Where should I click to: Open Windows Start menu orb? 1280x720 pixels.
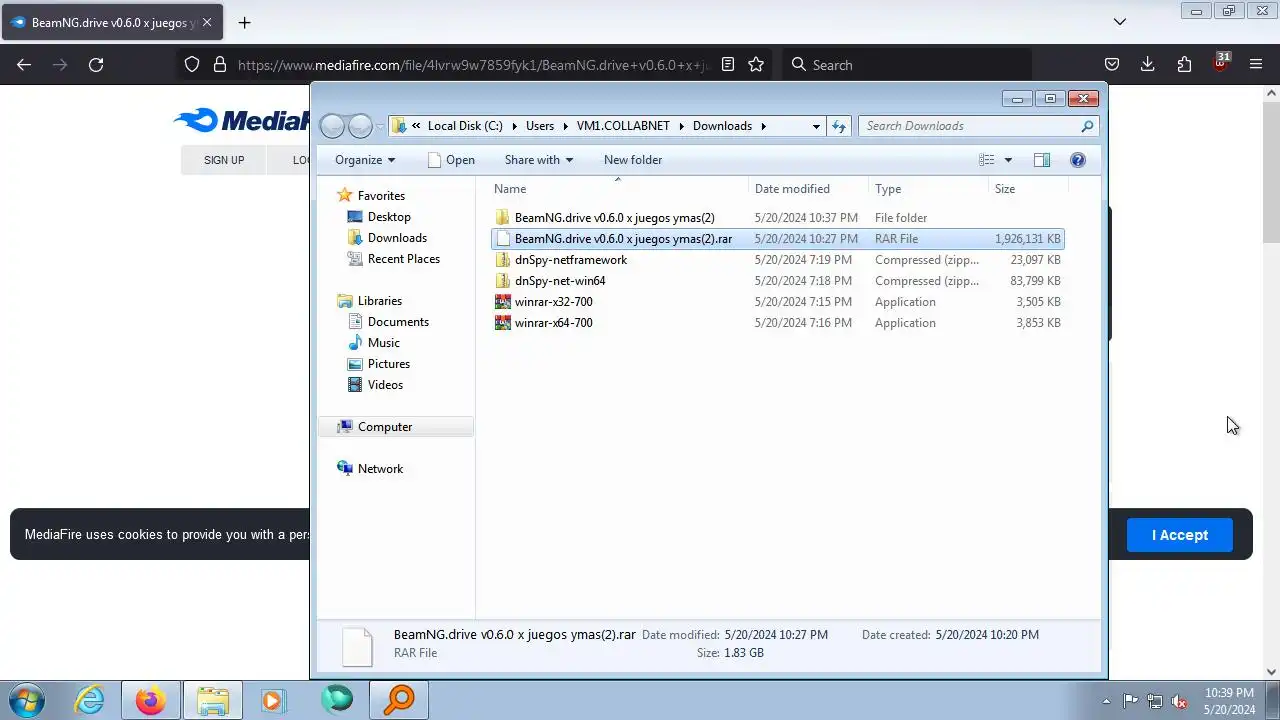[24, 700]
